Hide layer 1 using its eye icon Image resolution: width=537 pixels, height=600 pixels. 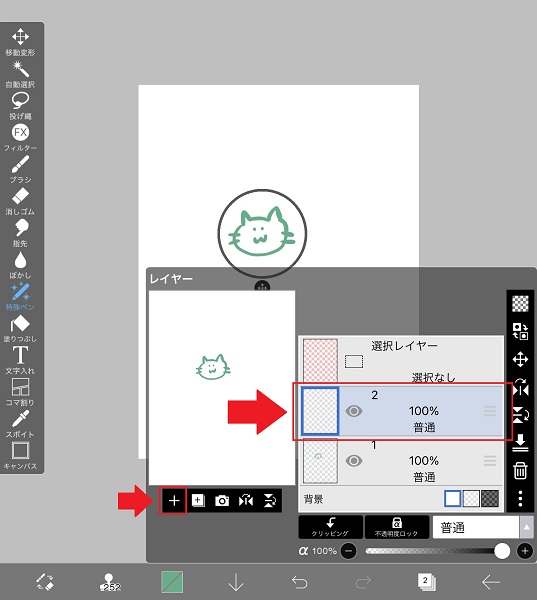[354, 461]
